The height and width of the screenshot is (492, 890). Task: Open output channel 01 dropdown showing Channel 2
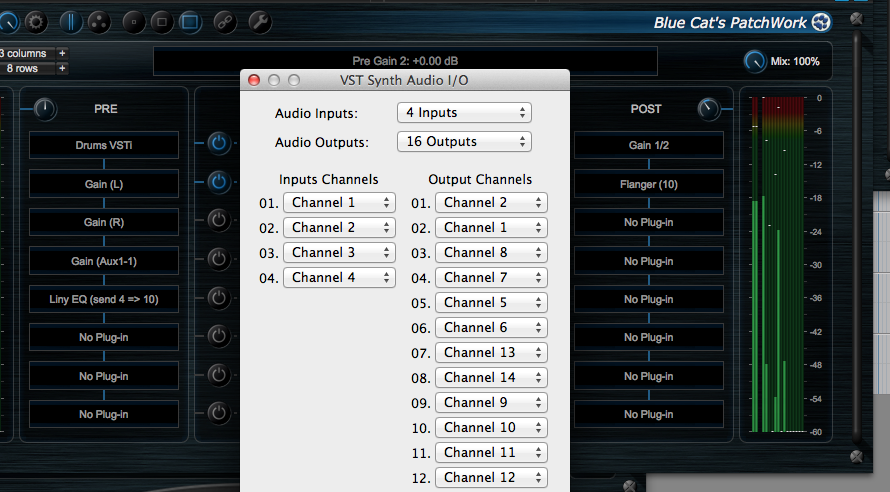coord(492,203)
